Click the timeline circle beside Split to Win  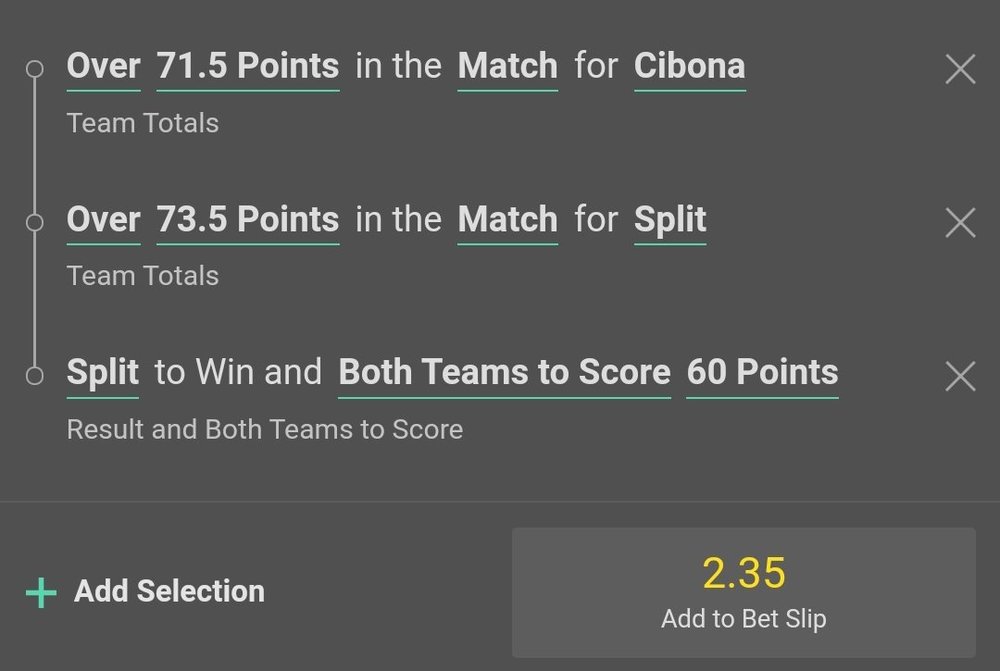(35, 376)
